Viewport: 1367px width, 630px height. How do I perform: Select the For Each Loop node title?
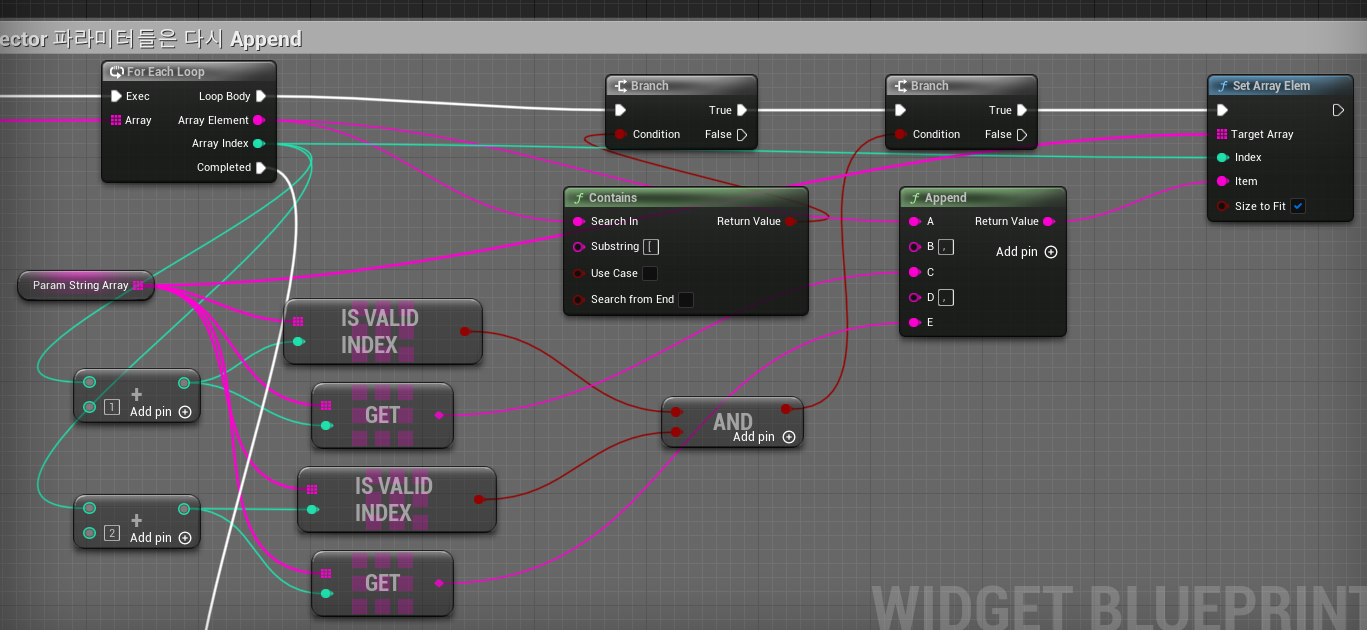(x=165, y=72)
